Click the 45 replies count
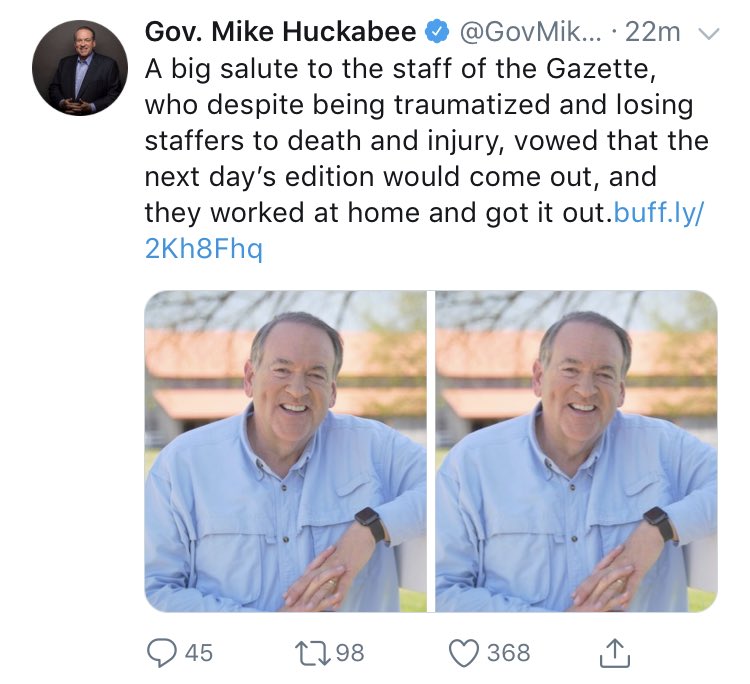 199,653
